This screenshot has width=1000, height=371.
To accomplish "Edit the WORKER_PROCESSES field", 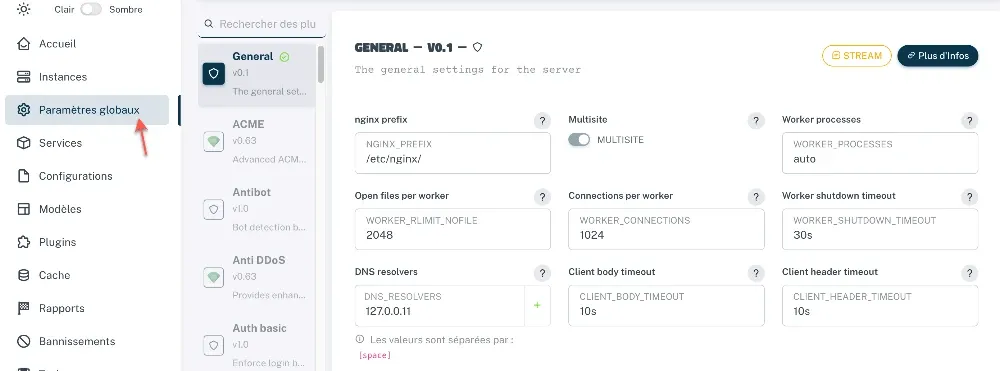I will pyautogui.click(x=880, y=153).
